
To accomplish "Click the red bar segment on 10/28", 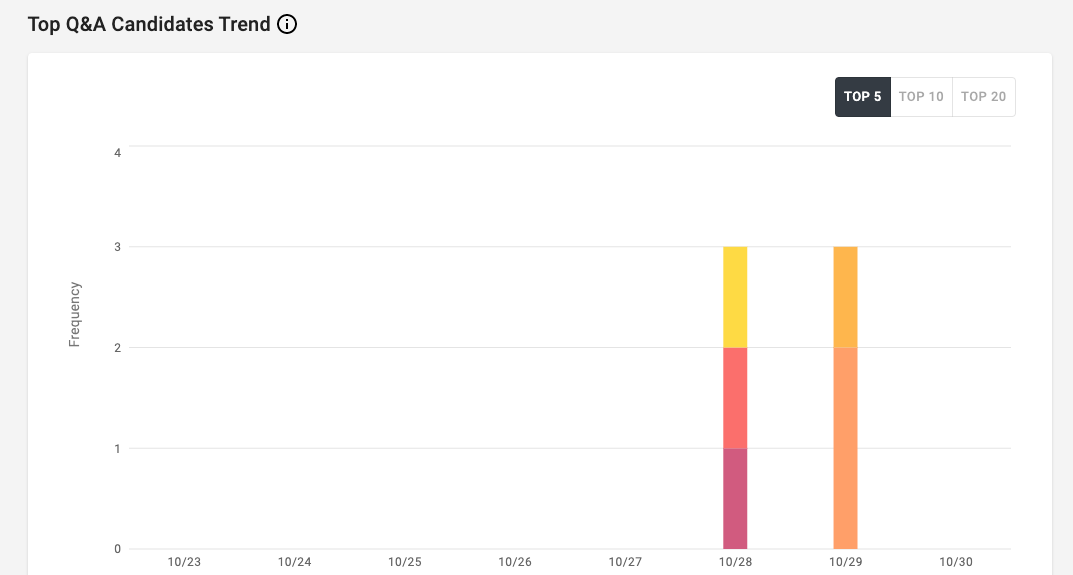I will click(x=735, y=398).
